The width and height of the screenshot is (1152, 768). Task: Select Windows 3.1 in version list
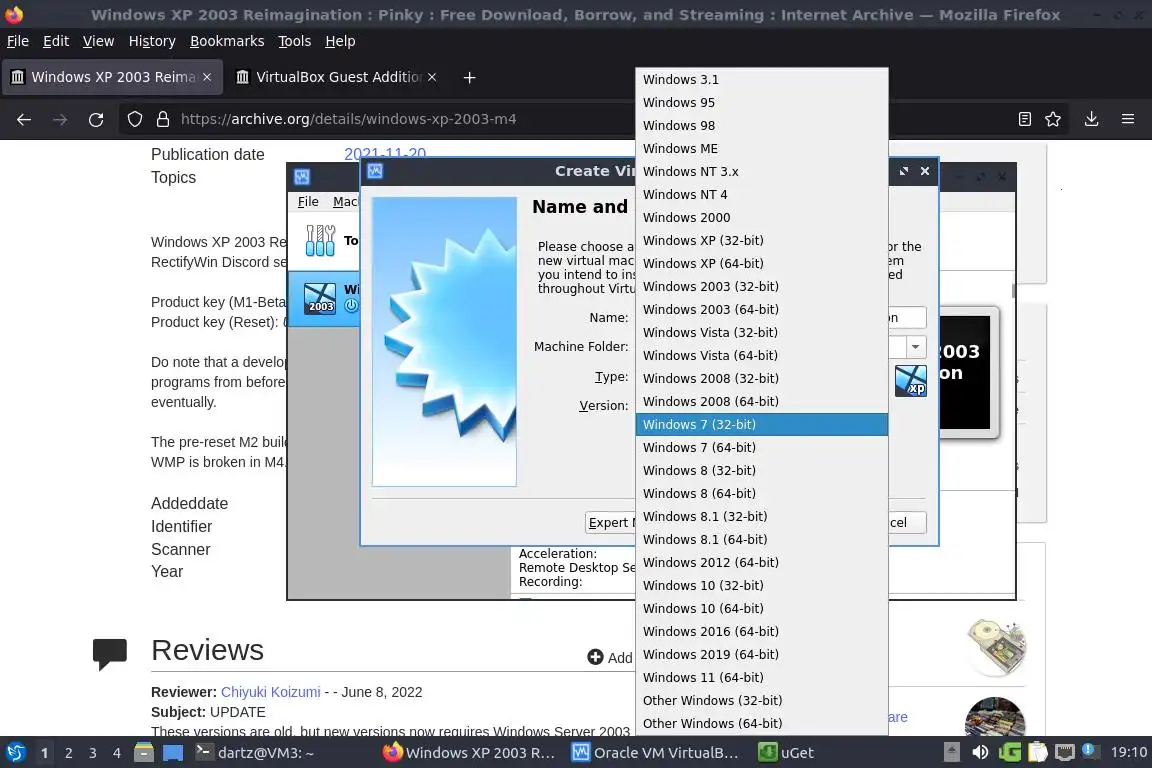761,79
